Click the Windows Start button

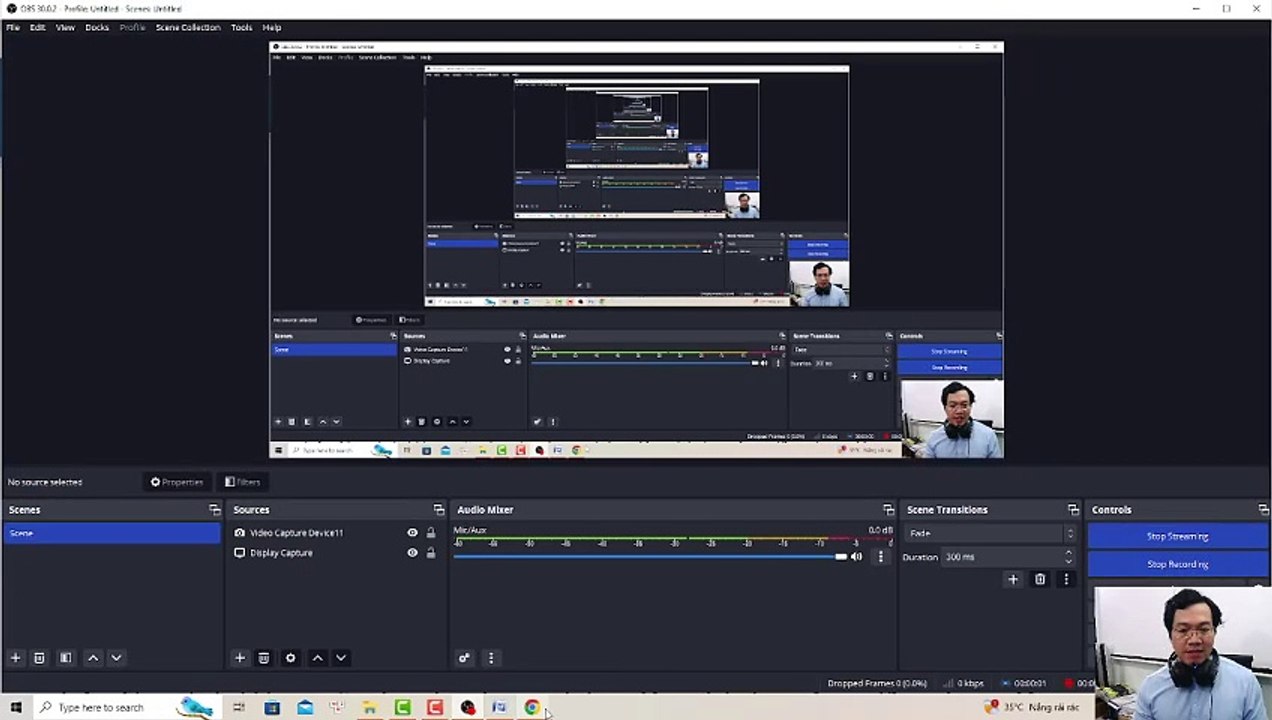pos(15,707)
